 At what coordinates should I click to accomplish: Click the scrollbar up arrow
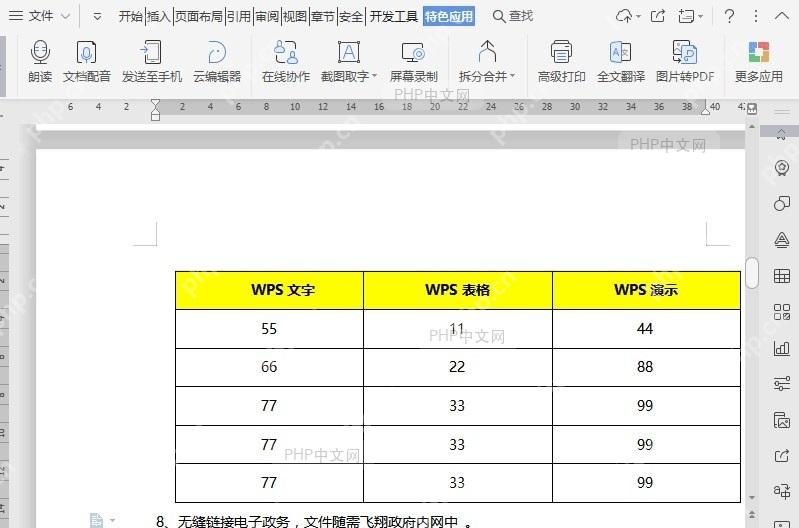752,126
